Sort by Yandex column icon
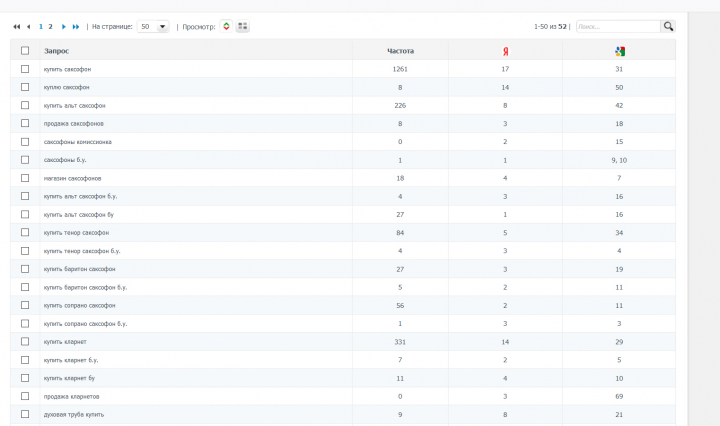The image size is (720, 426). click(505, 51)
